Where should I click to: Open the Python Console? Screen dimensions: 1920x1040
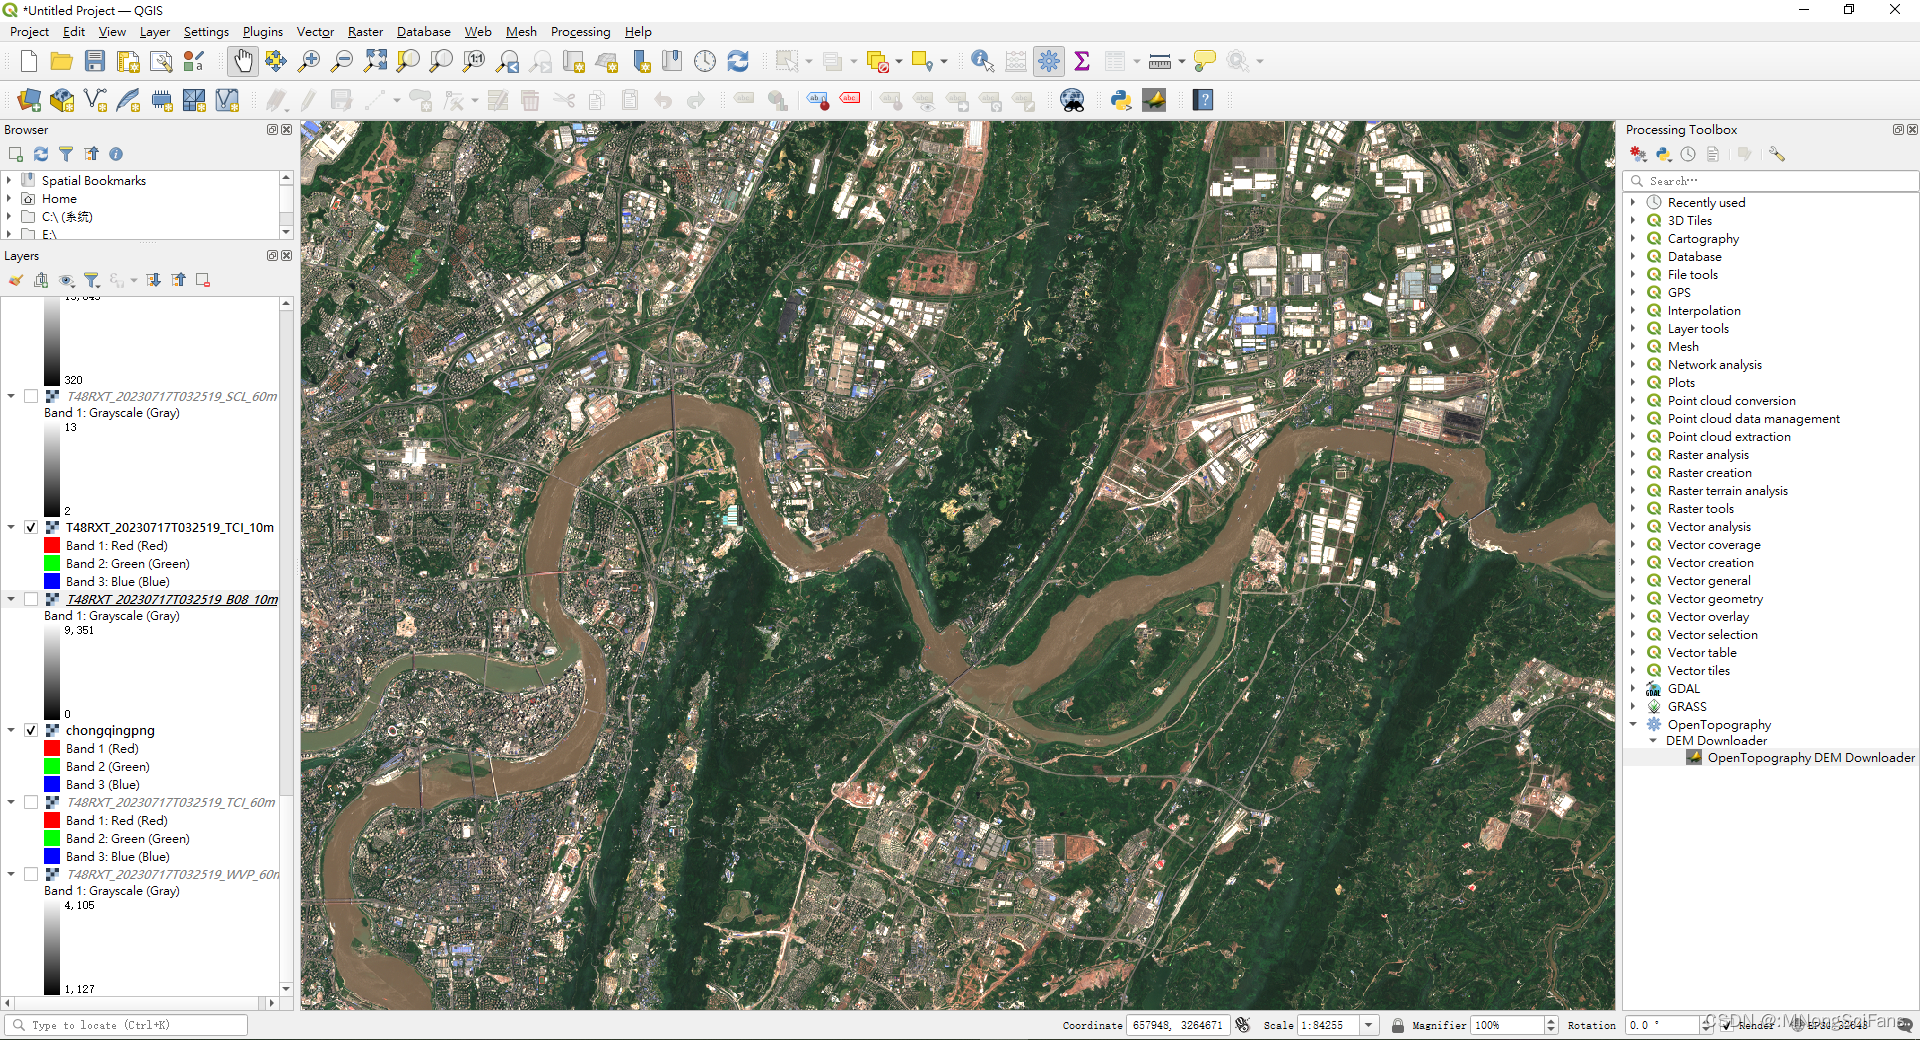point(1121,100)
